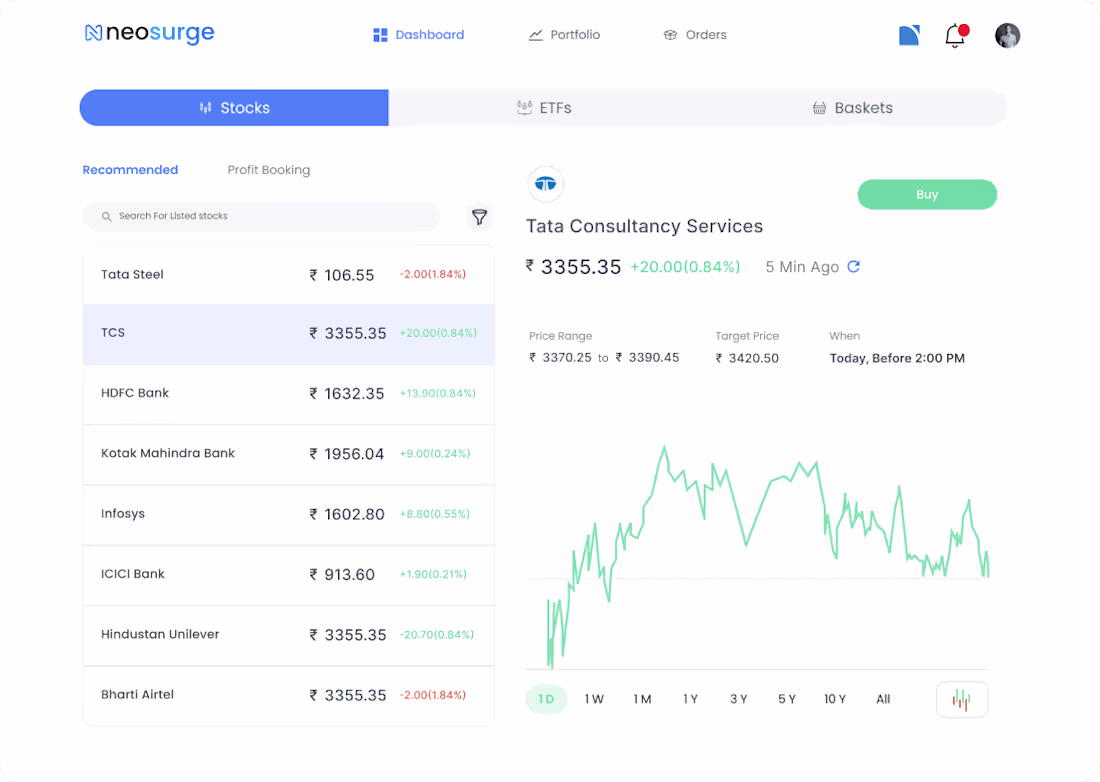Open the Profit Booking sub-tab
This screenshot has width=1100, height=782.
[269, 170]
